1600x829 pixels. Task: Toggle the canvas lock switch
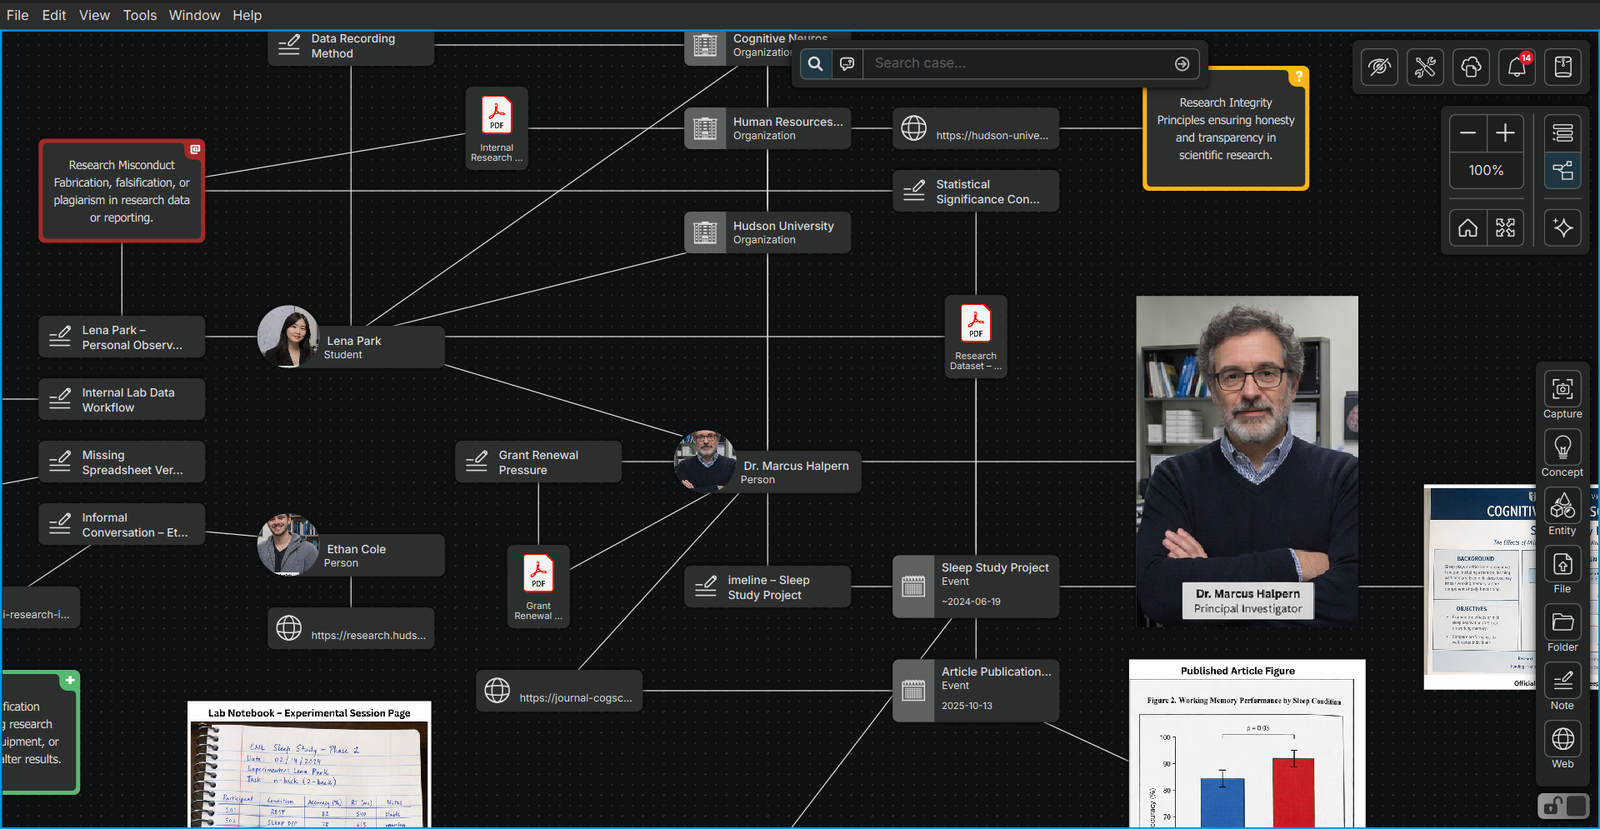(x=1563, y=805)
